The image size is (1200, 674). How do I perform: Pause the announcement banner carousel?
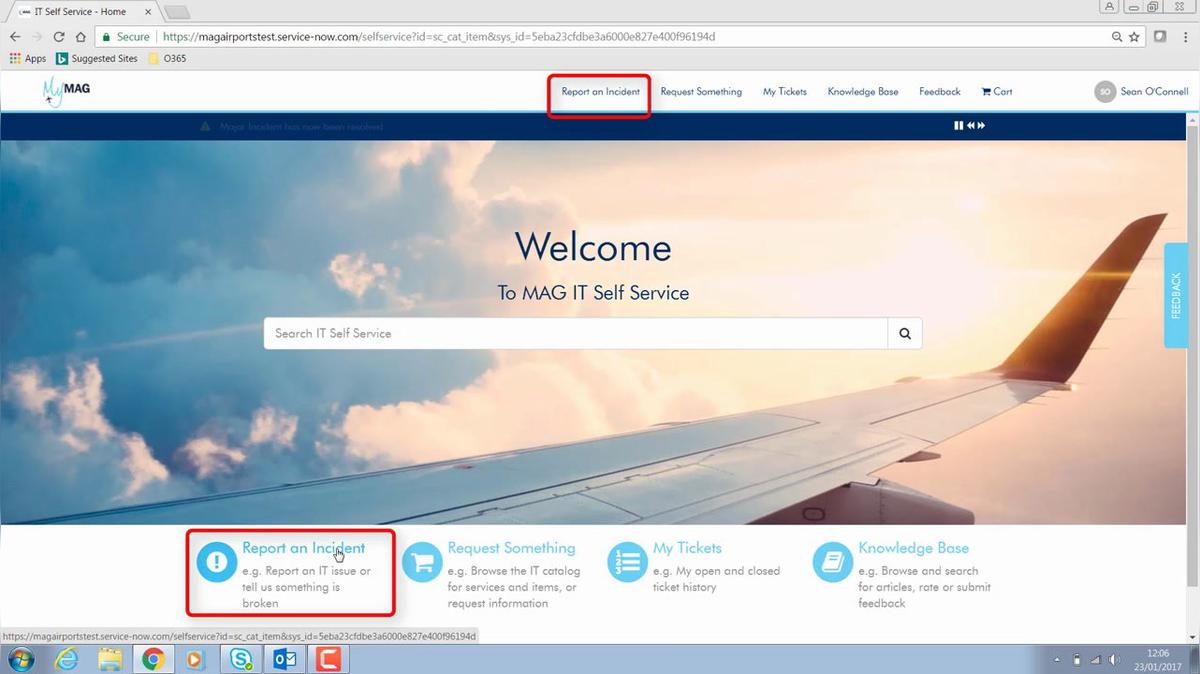[958, 125]
